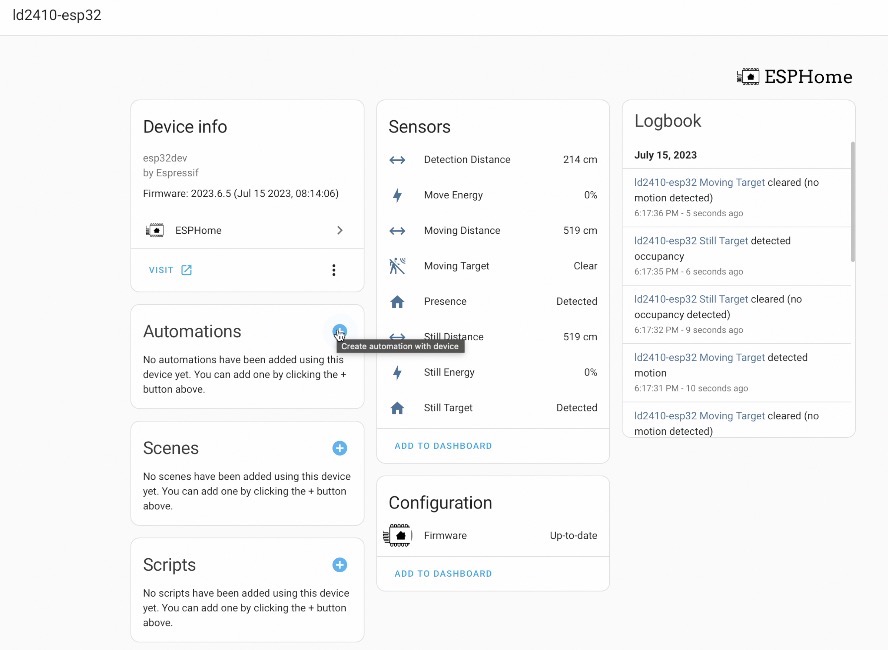Click the Logbook scrollbar
888x650 pixels.
(x=852, y=202)
